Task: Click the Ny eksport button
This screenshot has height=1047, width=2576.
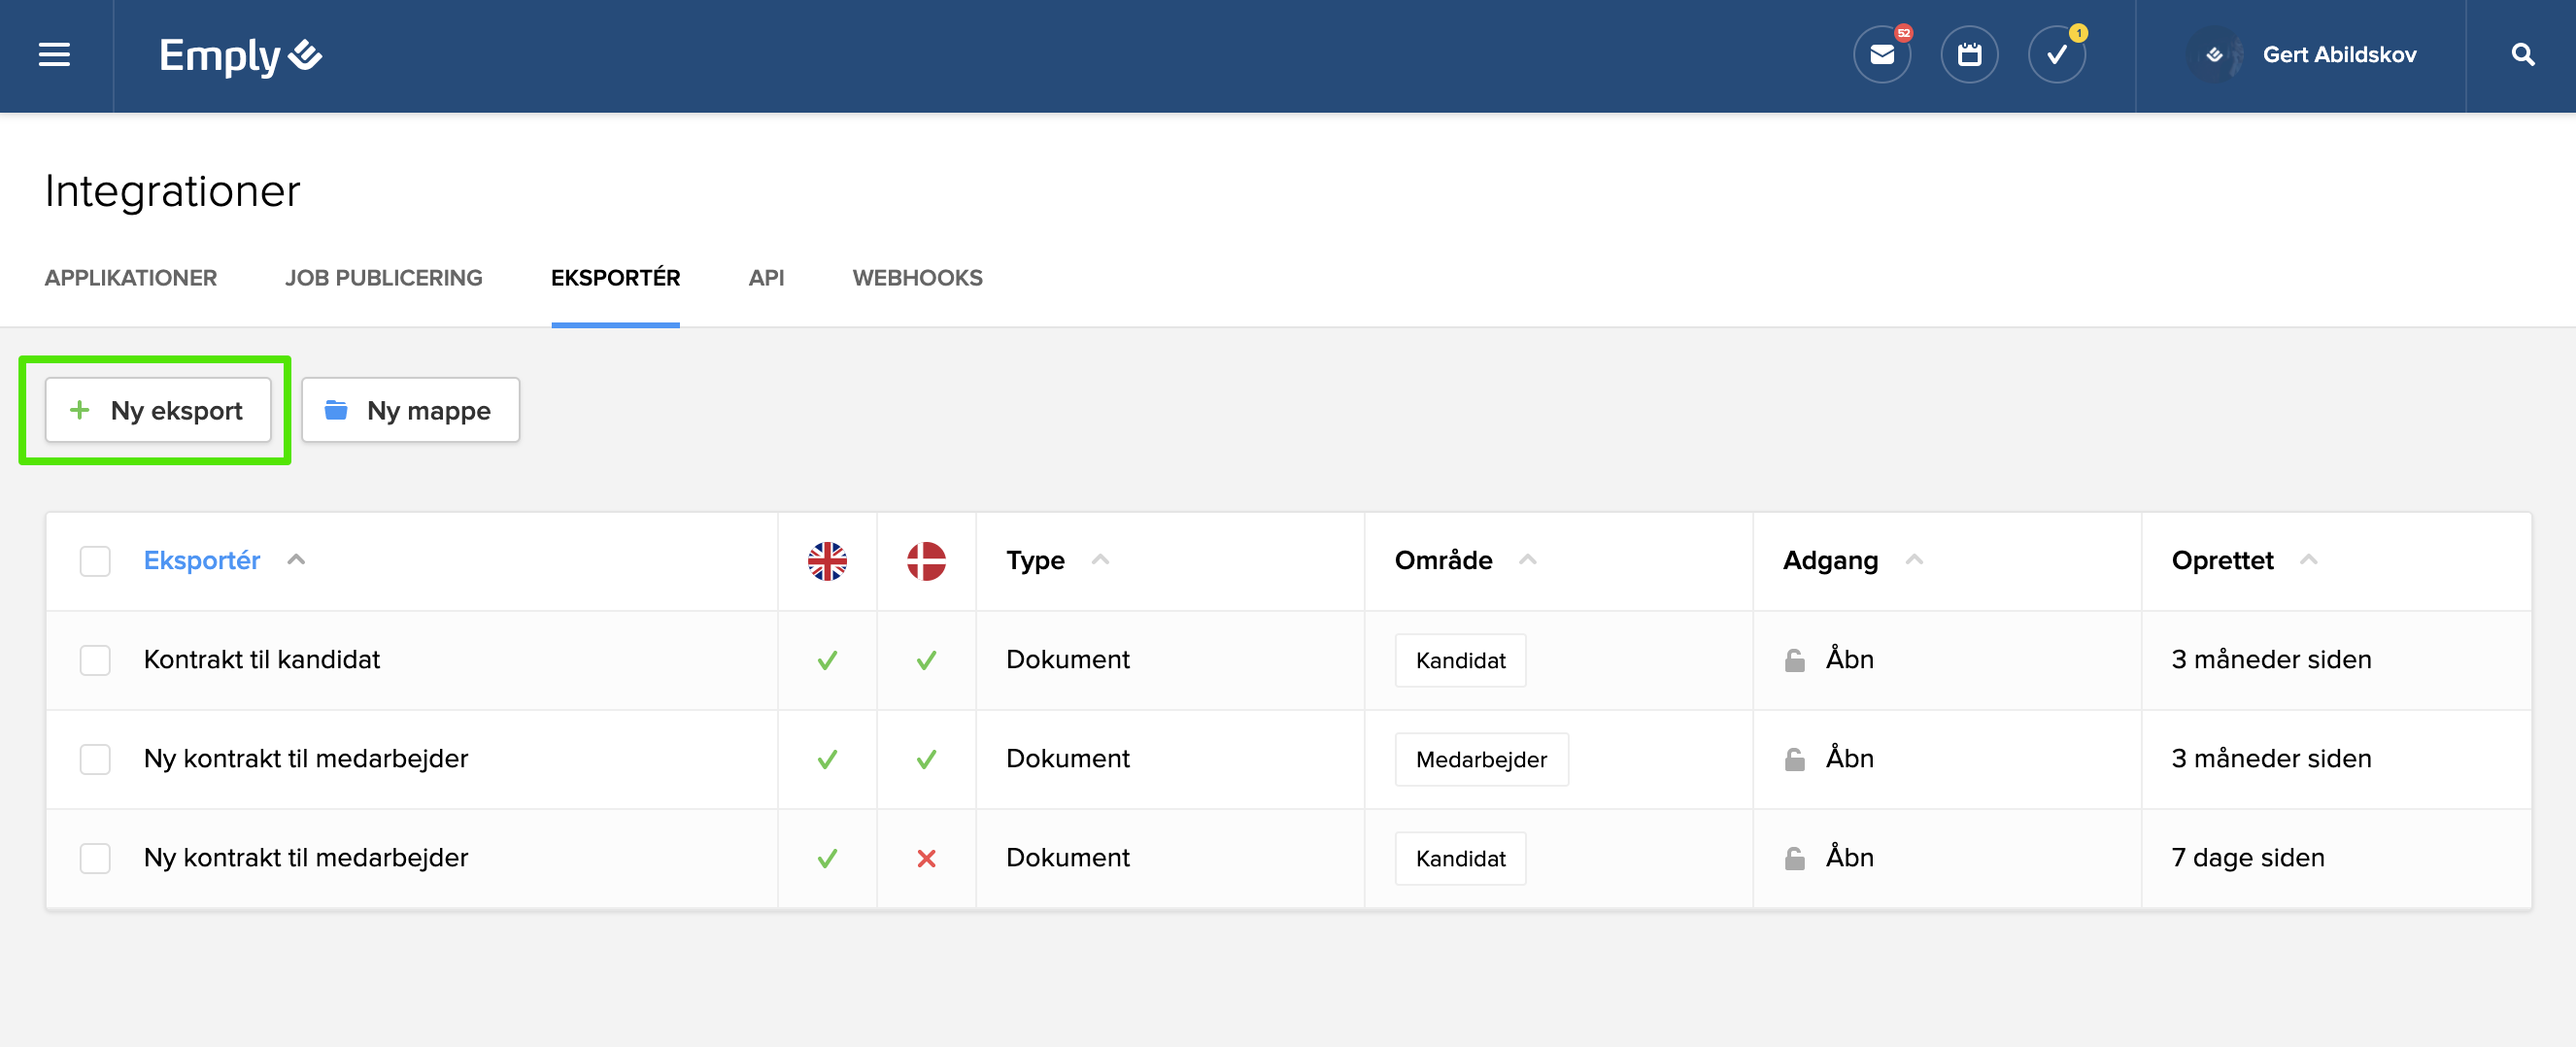Action: tap(158, 410)
